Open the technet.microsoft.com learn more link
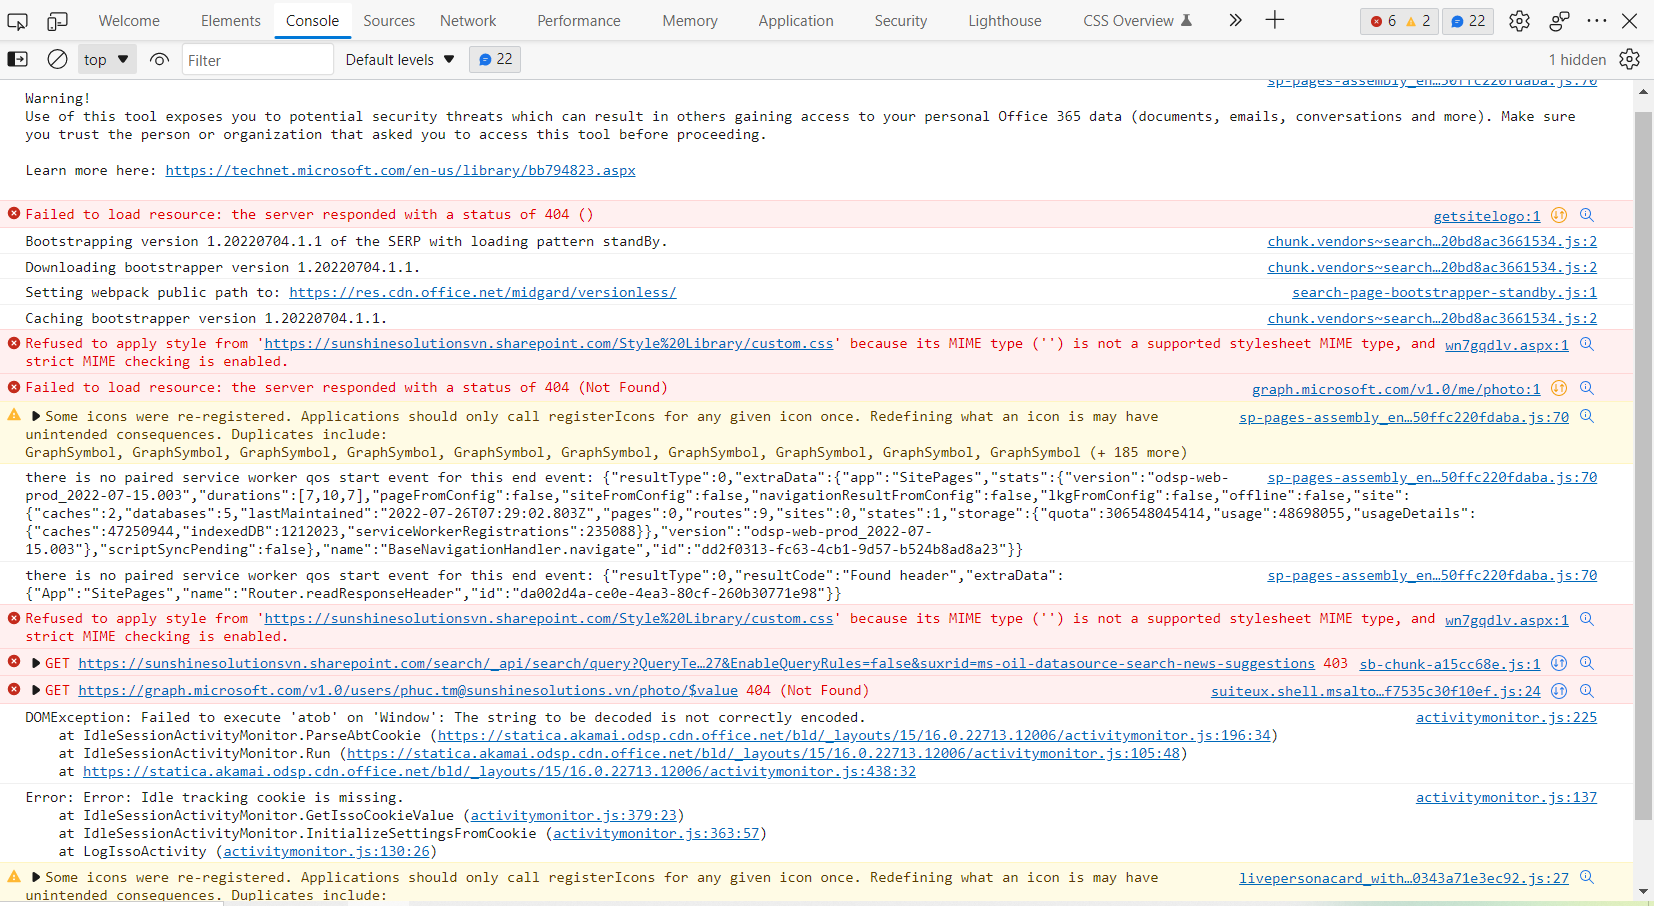This screenshot has height=906, width=1654. coord(400,170)
